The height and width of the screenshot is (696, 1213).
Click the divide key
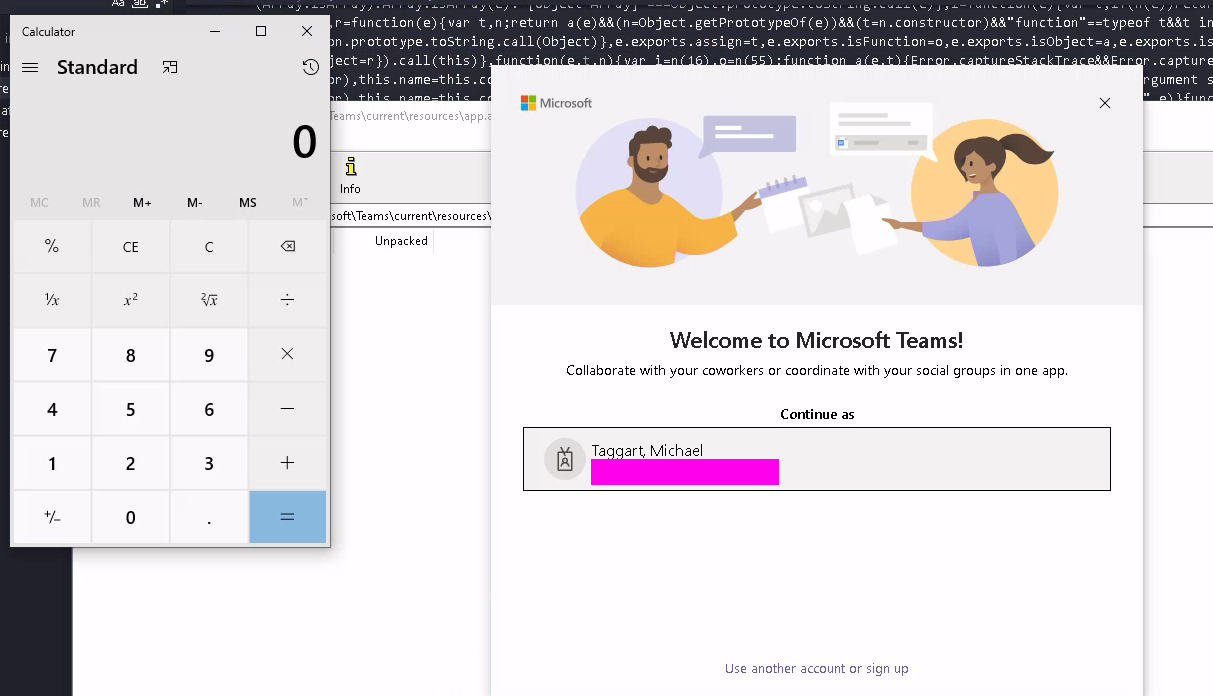click(288, 300)
